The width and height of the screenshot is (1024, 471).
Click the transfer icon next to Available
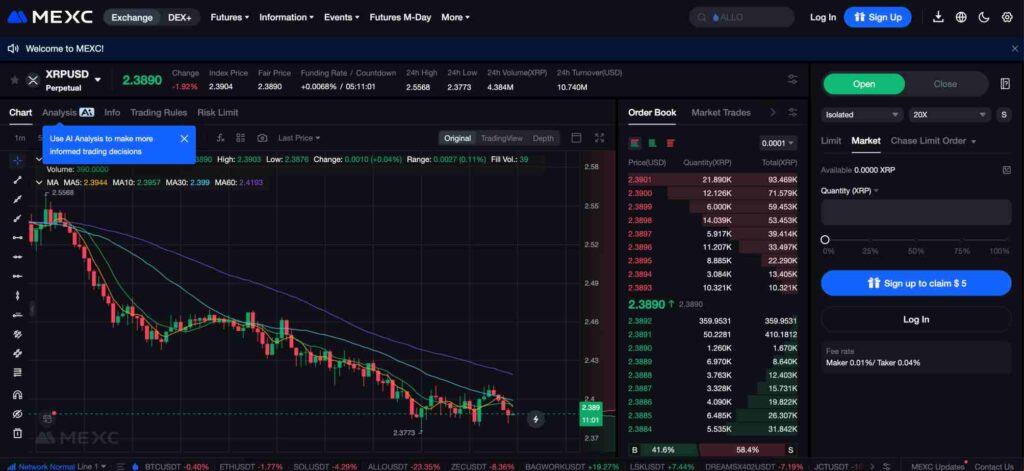click(1006, 170)
